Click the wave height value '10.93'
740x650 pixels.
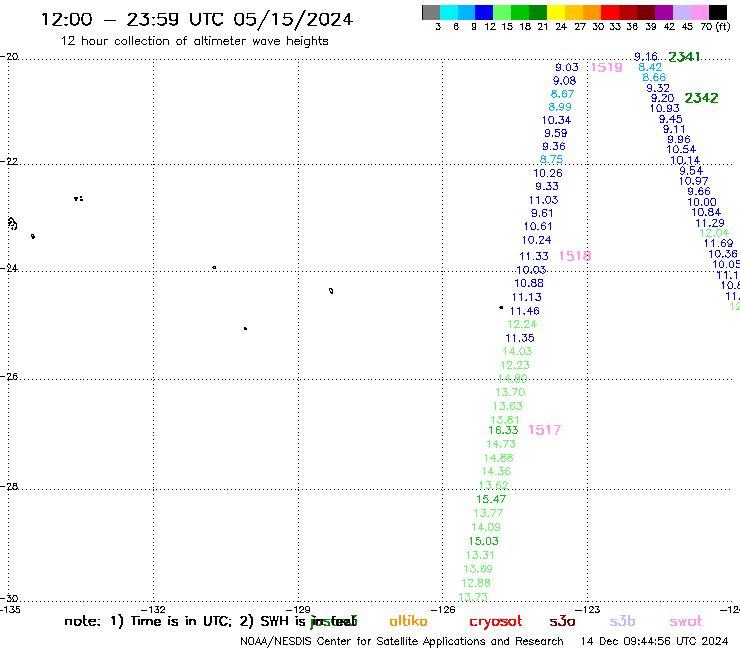click(x=664, y=108)
